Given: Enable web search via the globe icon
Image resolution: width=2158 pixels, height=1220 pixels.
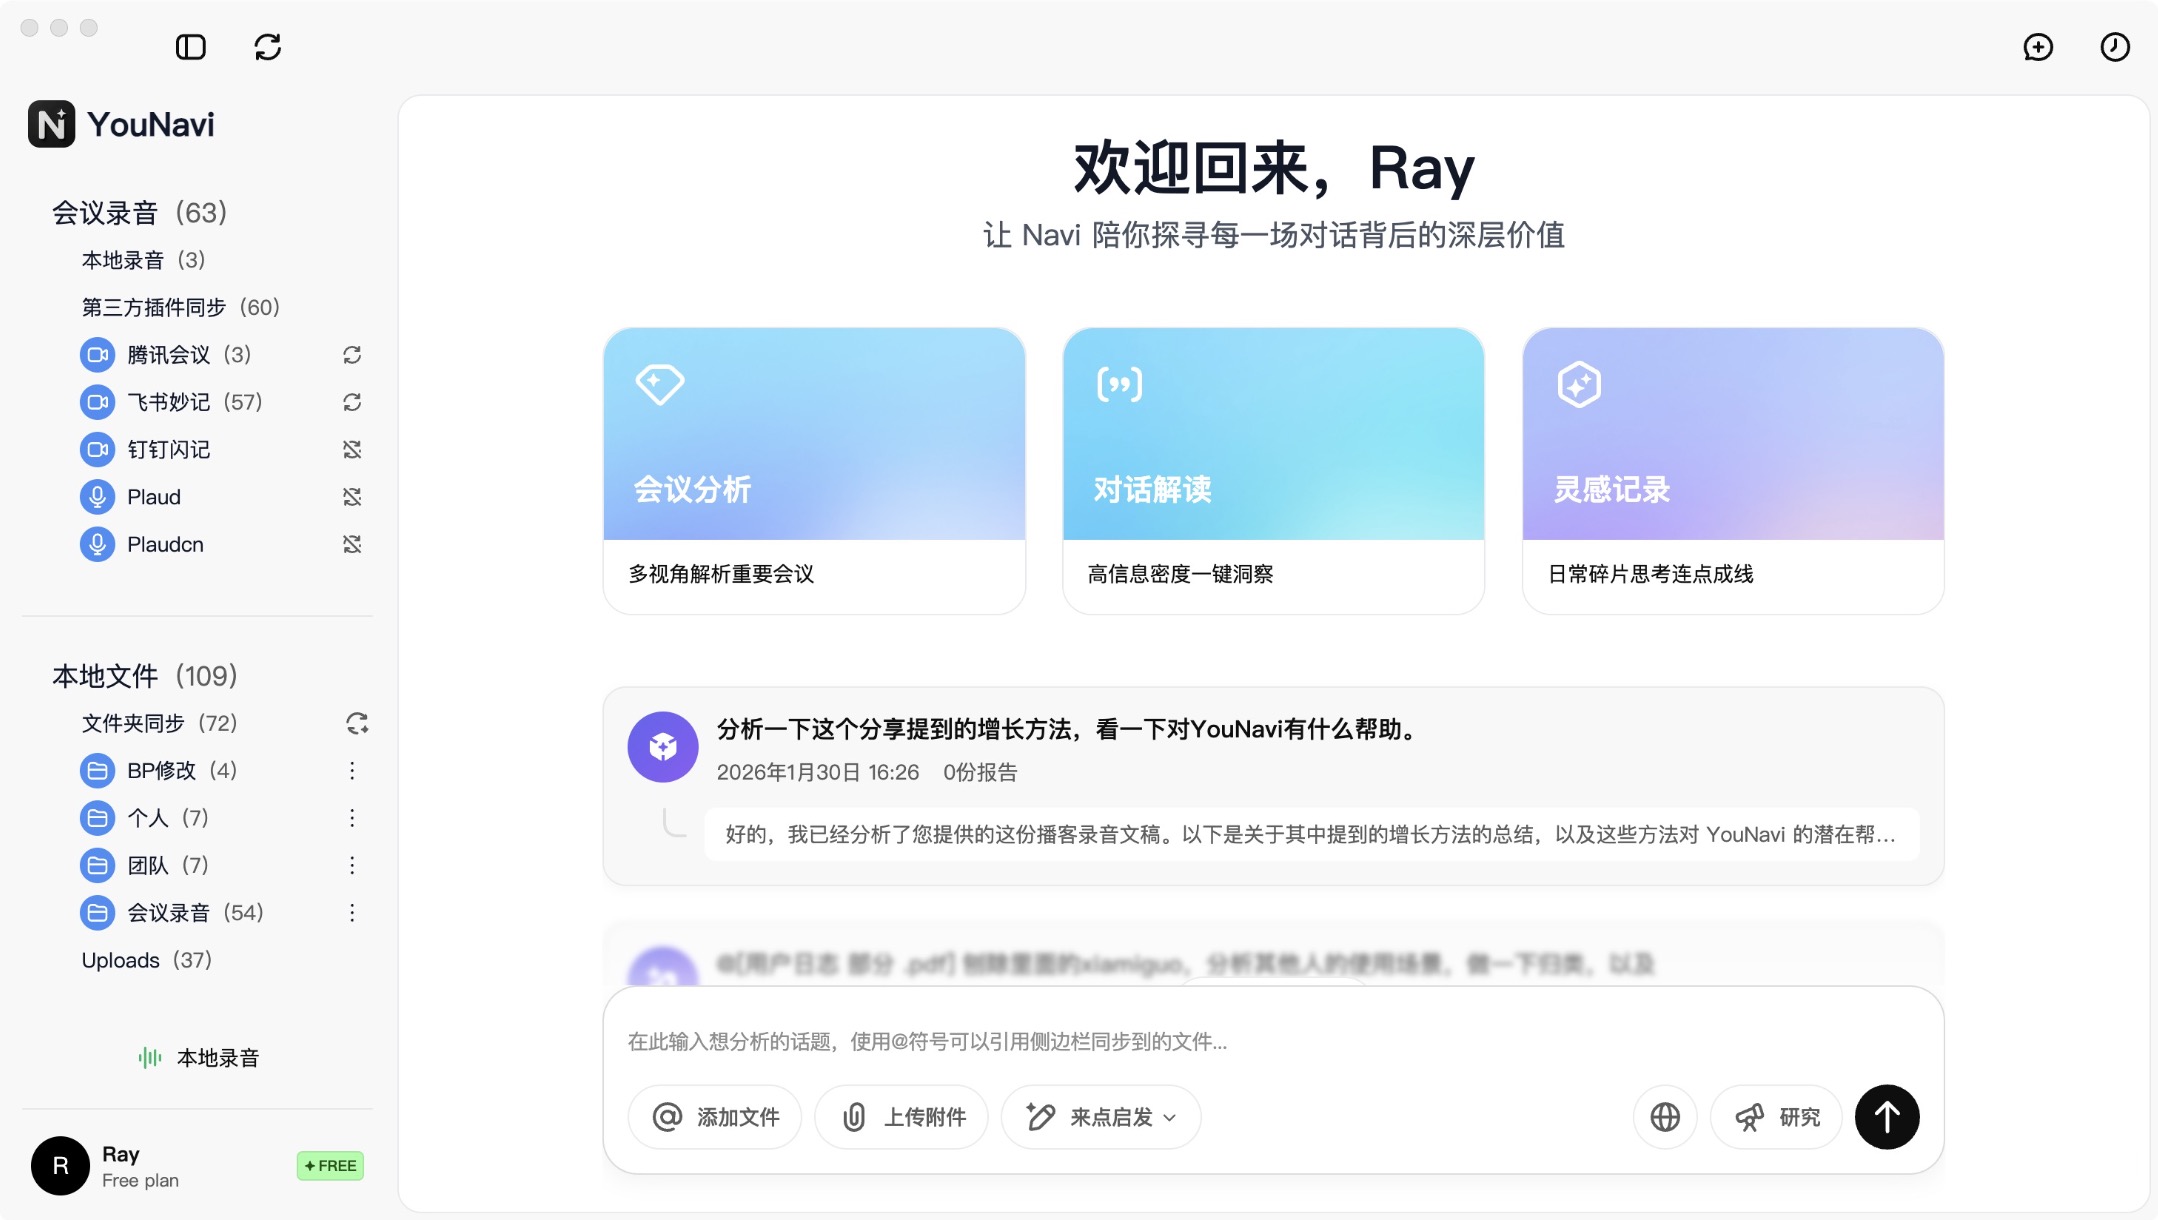Looking at the screenshot, I should (x=1663, y=1117).
